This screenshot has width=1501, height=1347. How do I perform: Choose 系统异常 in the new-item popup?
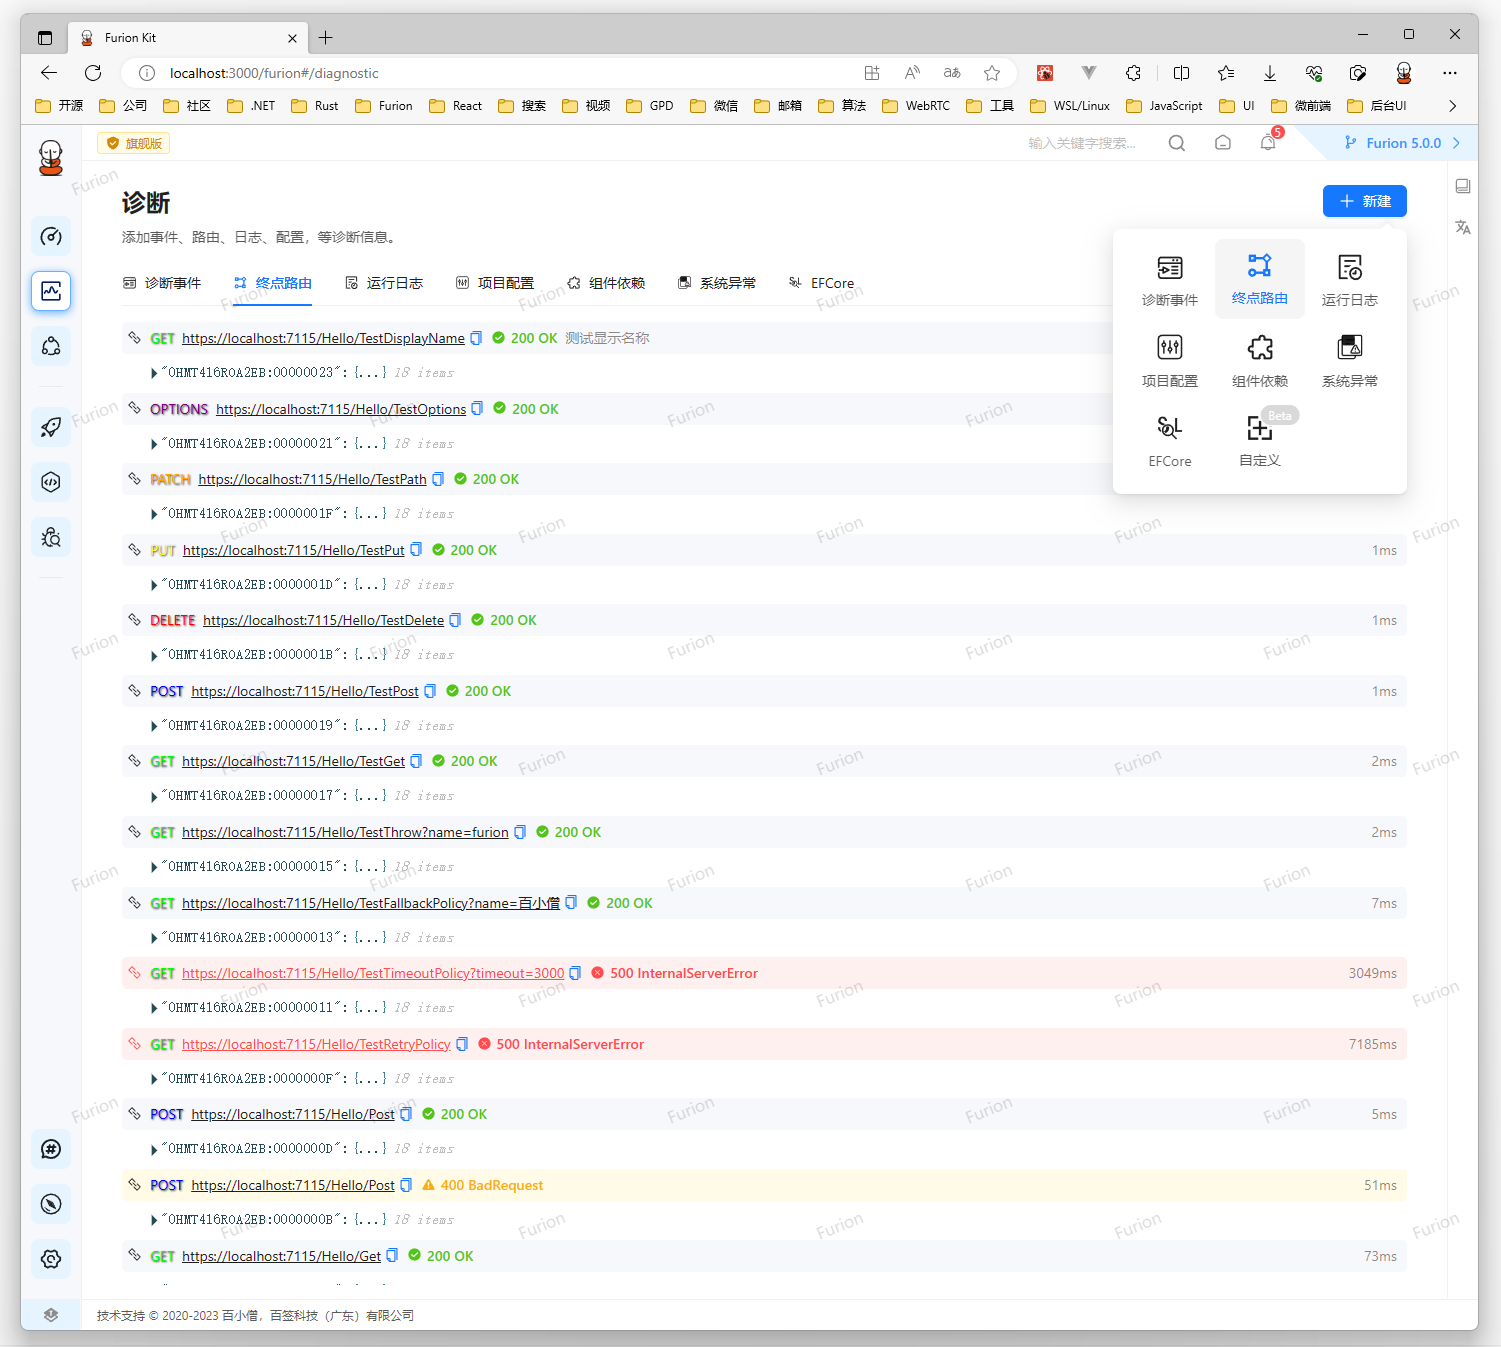(1350, 360)
